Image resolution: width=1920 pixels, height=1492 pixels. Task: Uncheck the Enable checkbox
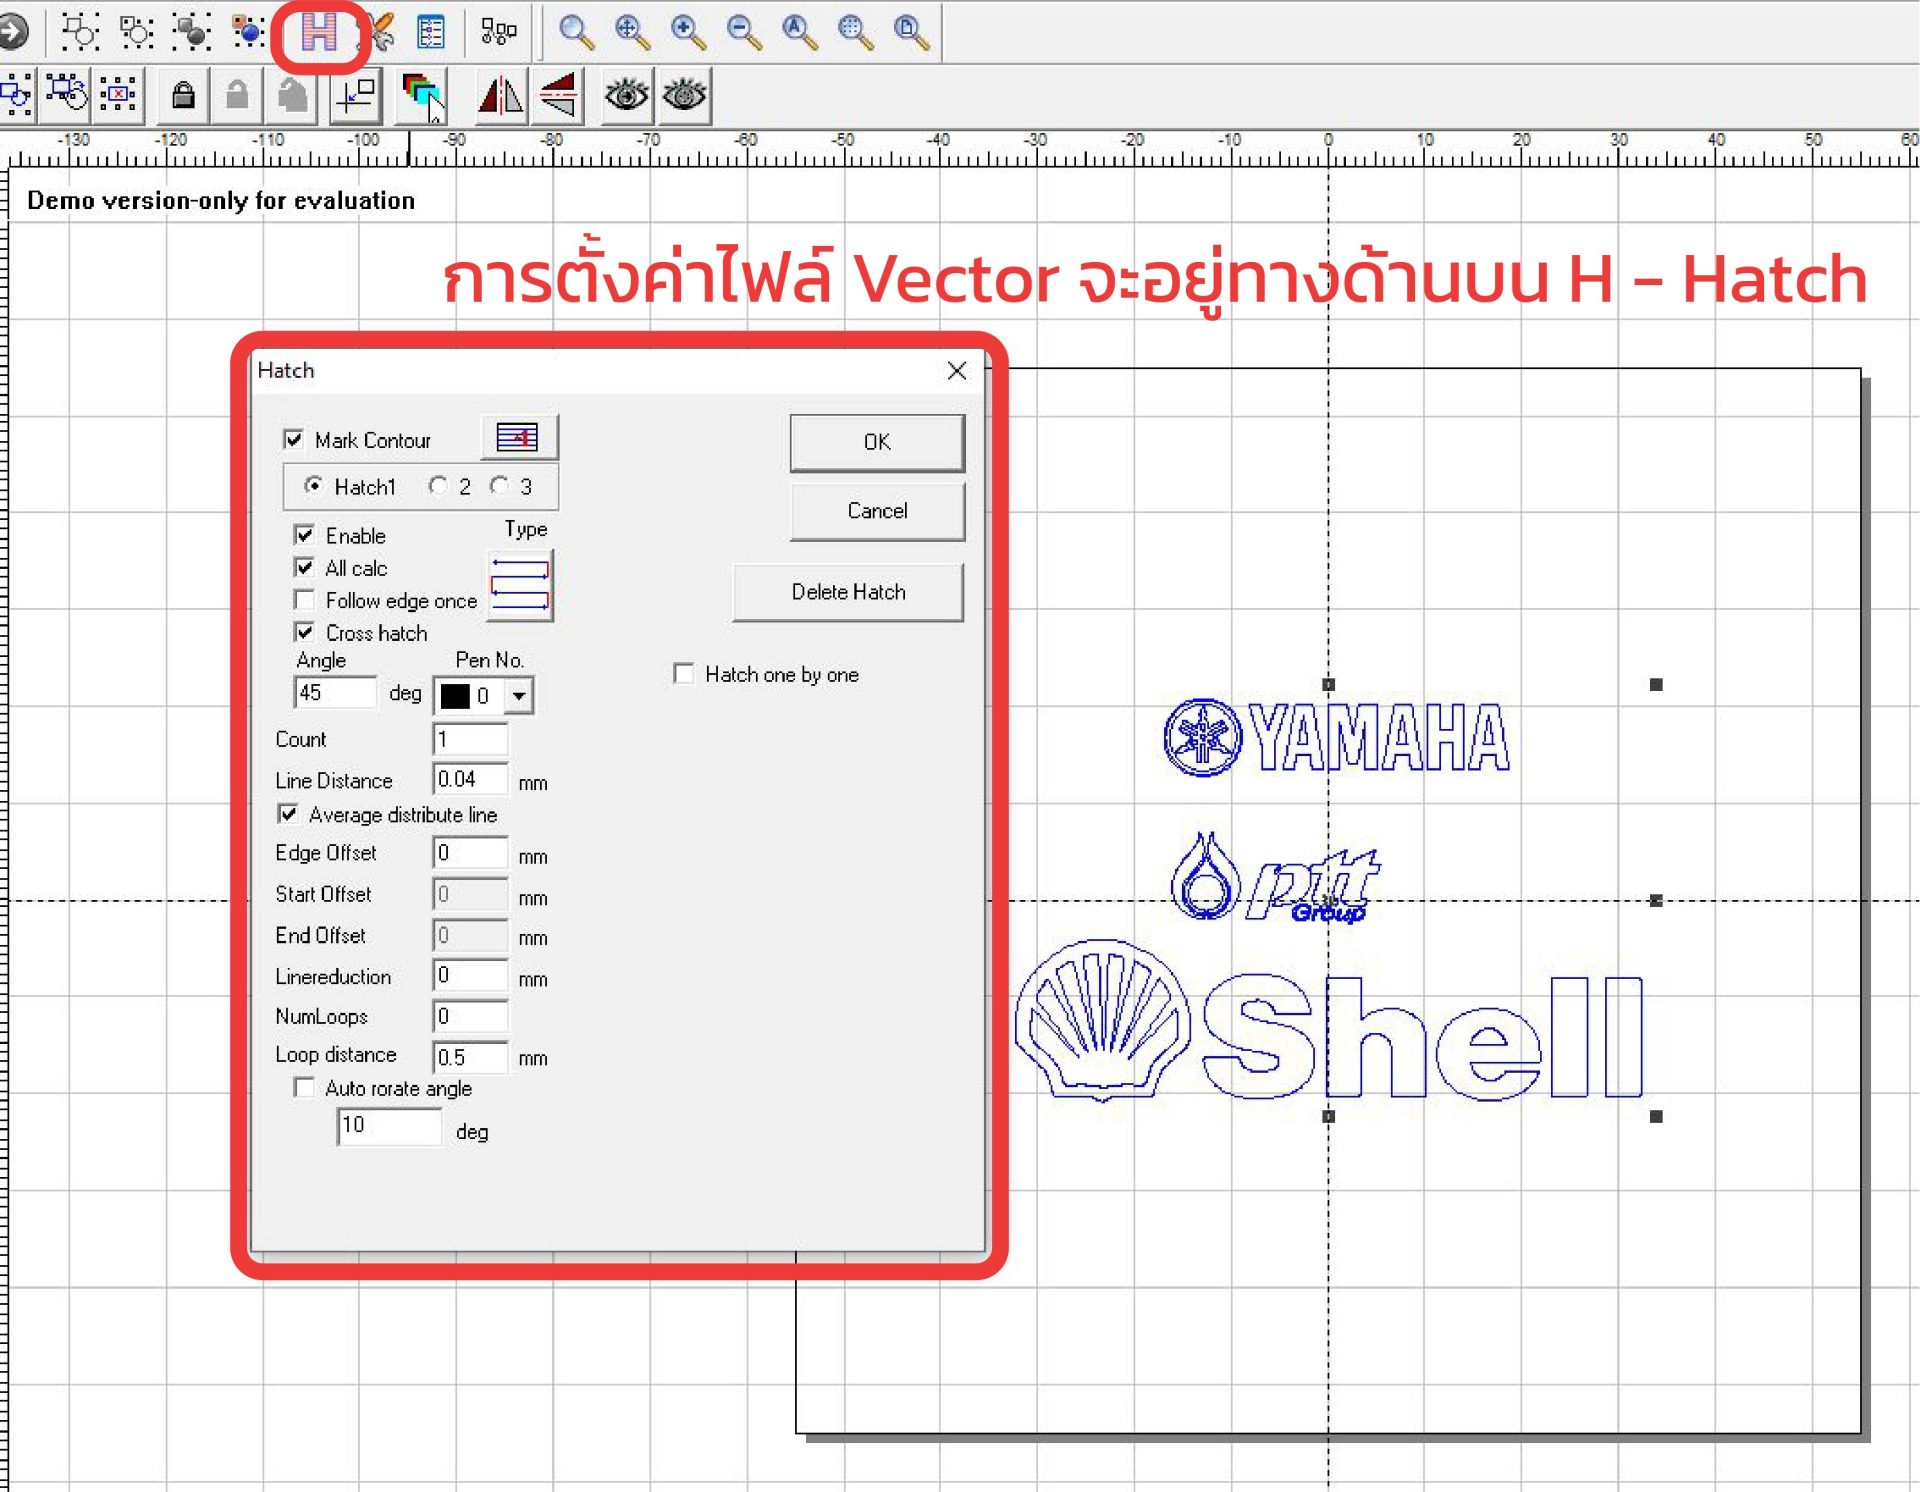coord(304,534)
